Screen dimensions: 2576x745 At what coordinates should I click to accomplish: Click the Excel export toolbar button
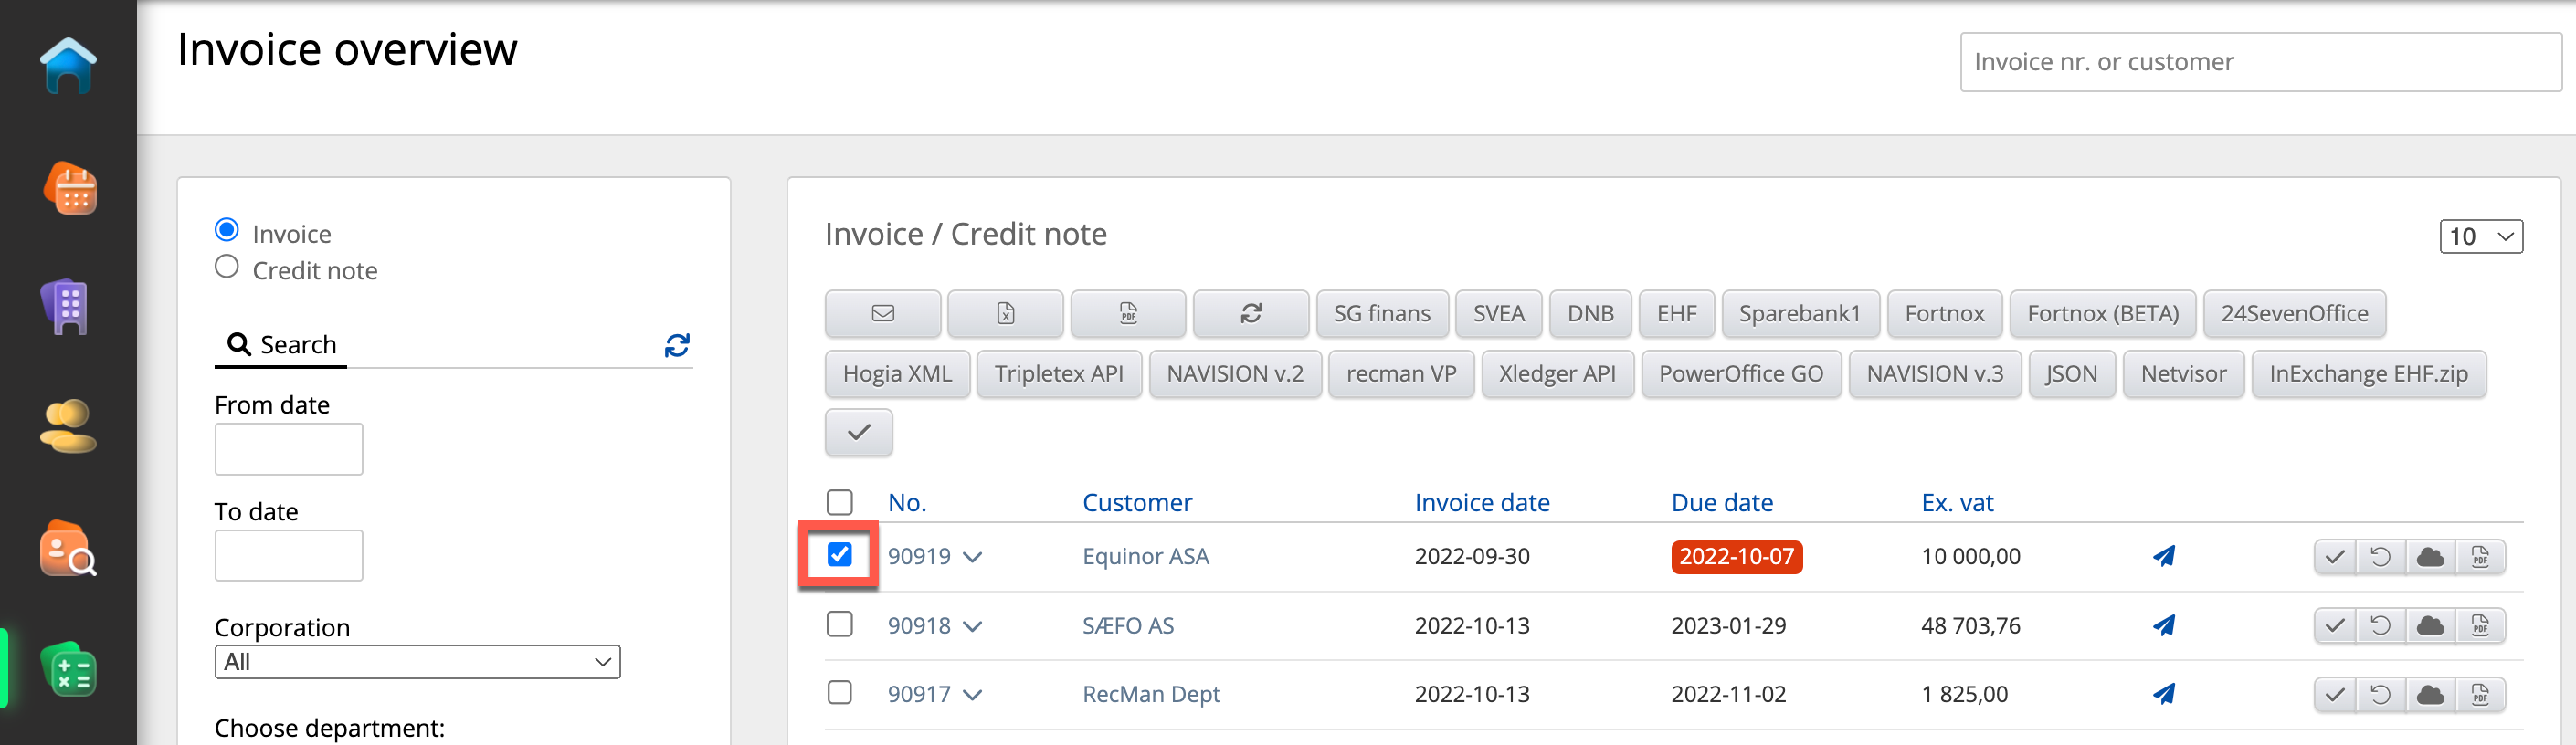coord(1005,314)
